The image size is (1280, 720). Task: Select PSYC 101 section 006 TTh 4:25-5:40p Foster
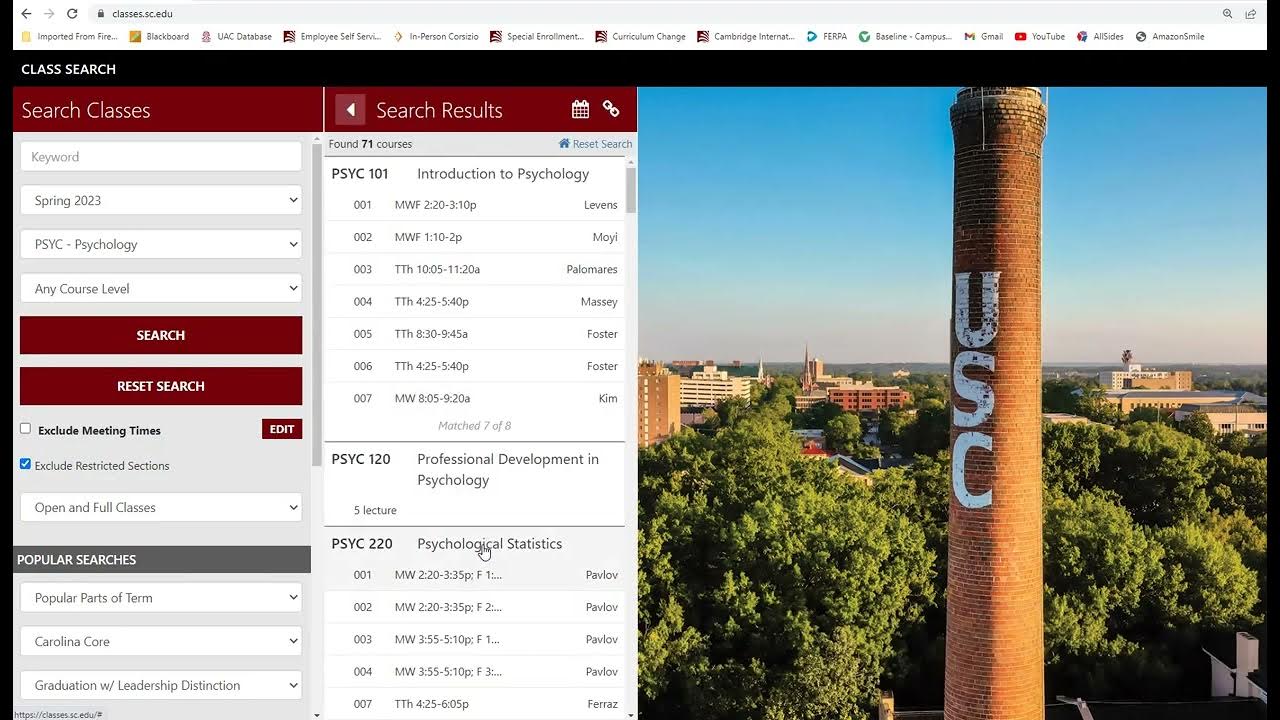click(x=475, y=366)
